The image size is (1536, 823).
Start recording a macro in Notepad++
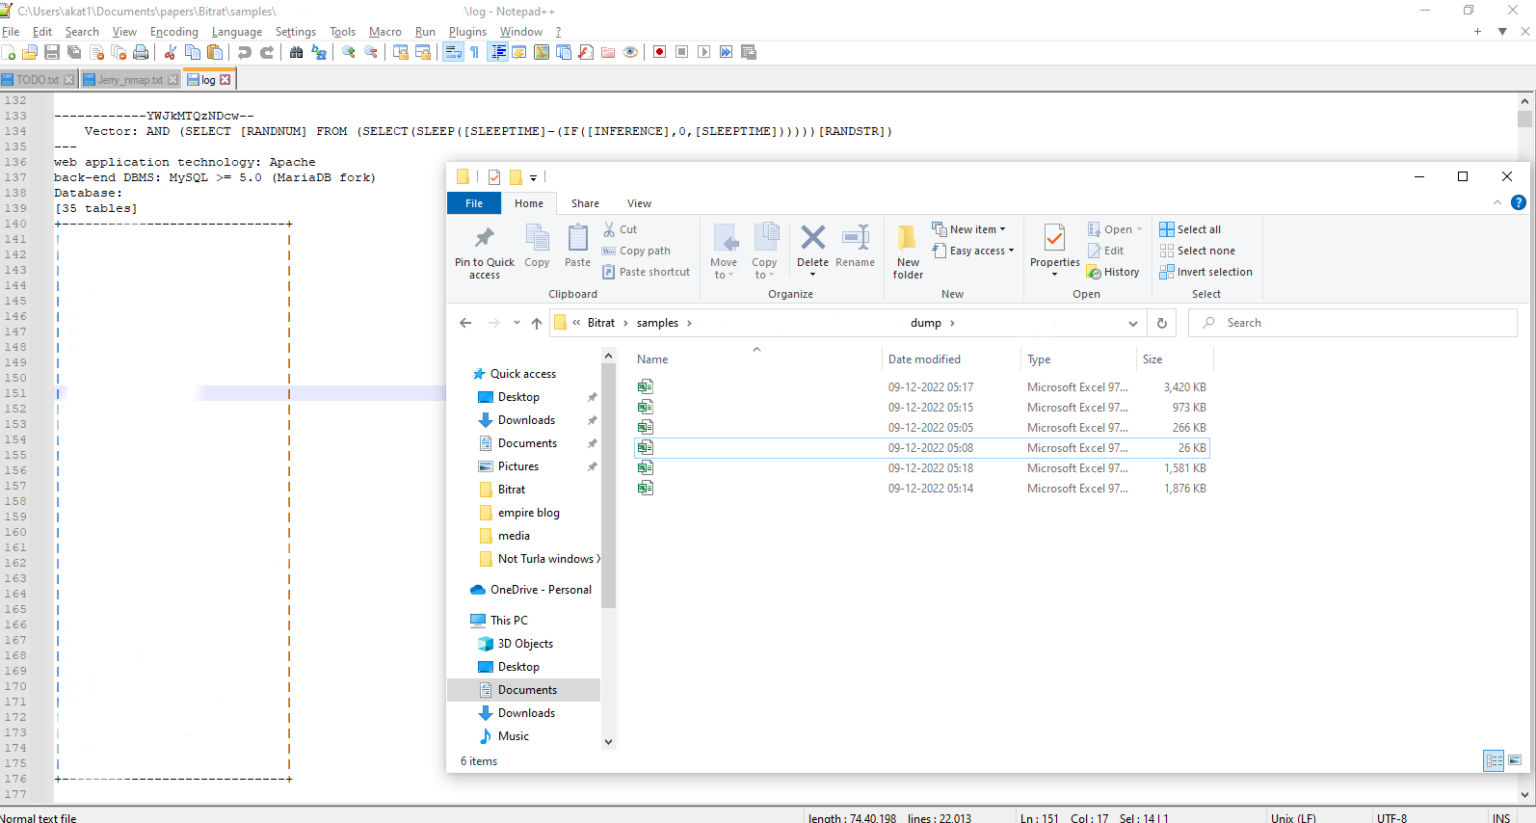pos(660,51)
